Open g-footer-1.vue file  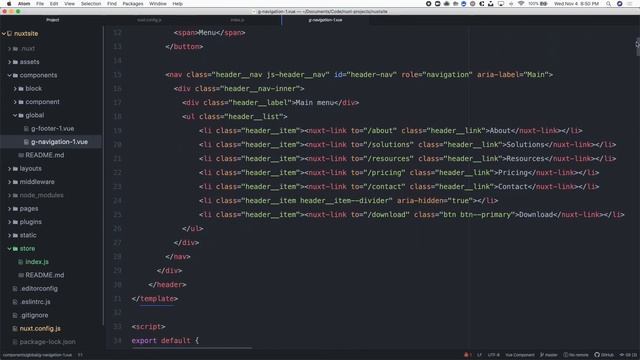[x=52, y=129]
